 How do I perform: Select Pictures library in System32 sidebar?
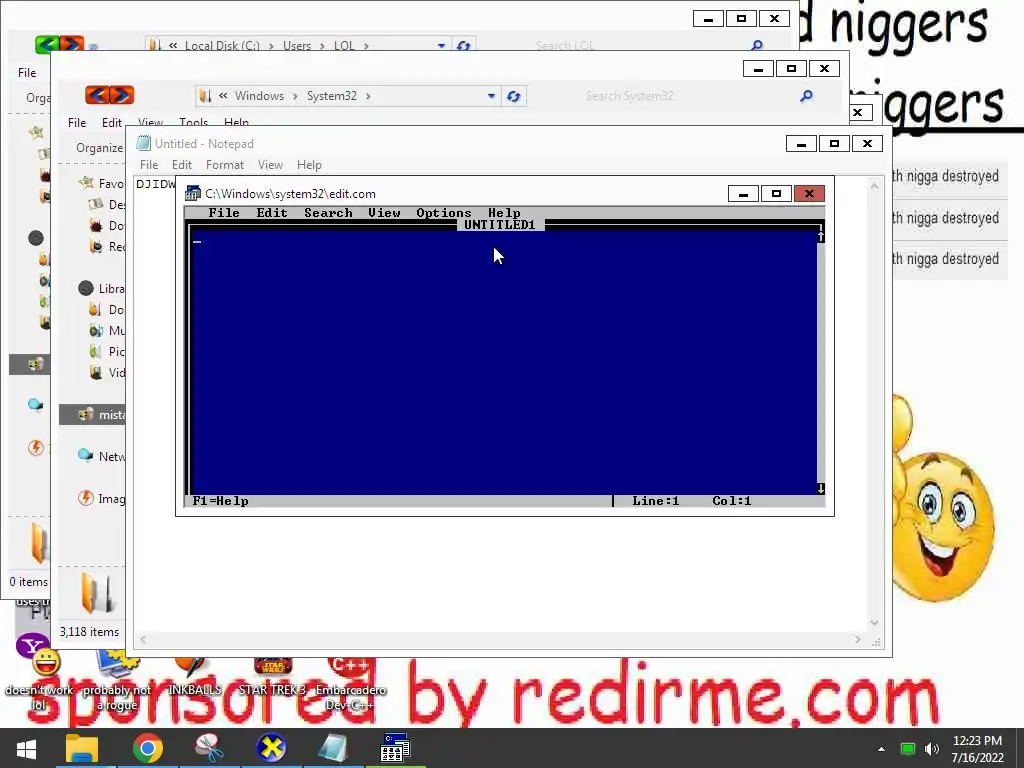click(106, 351)
